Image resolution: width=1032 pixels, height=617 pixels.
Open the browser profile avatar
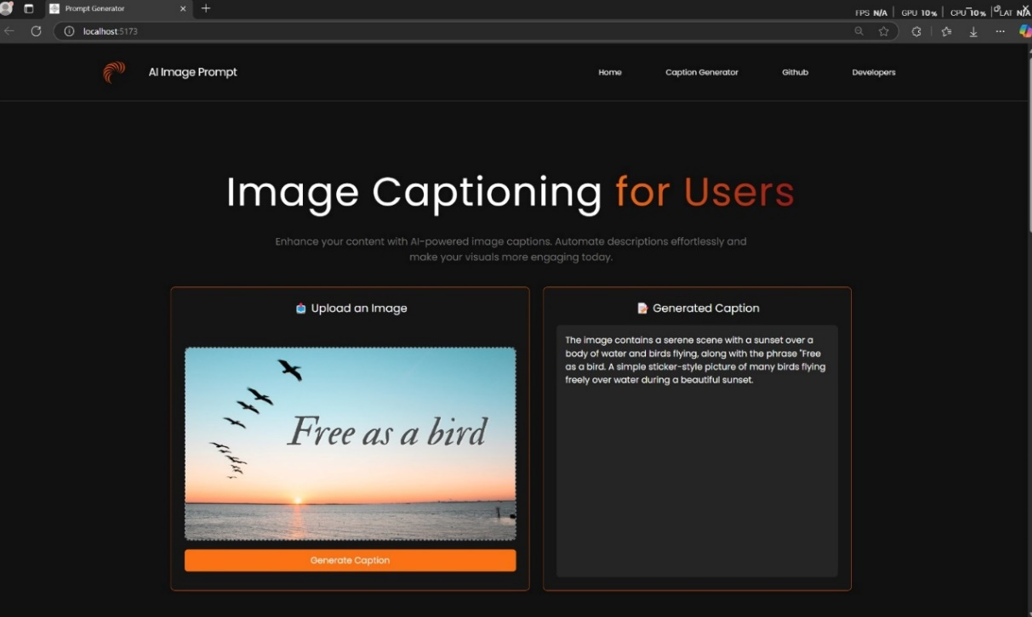point(6,9)
